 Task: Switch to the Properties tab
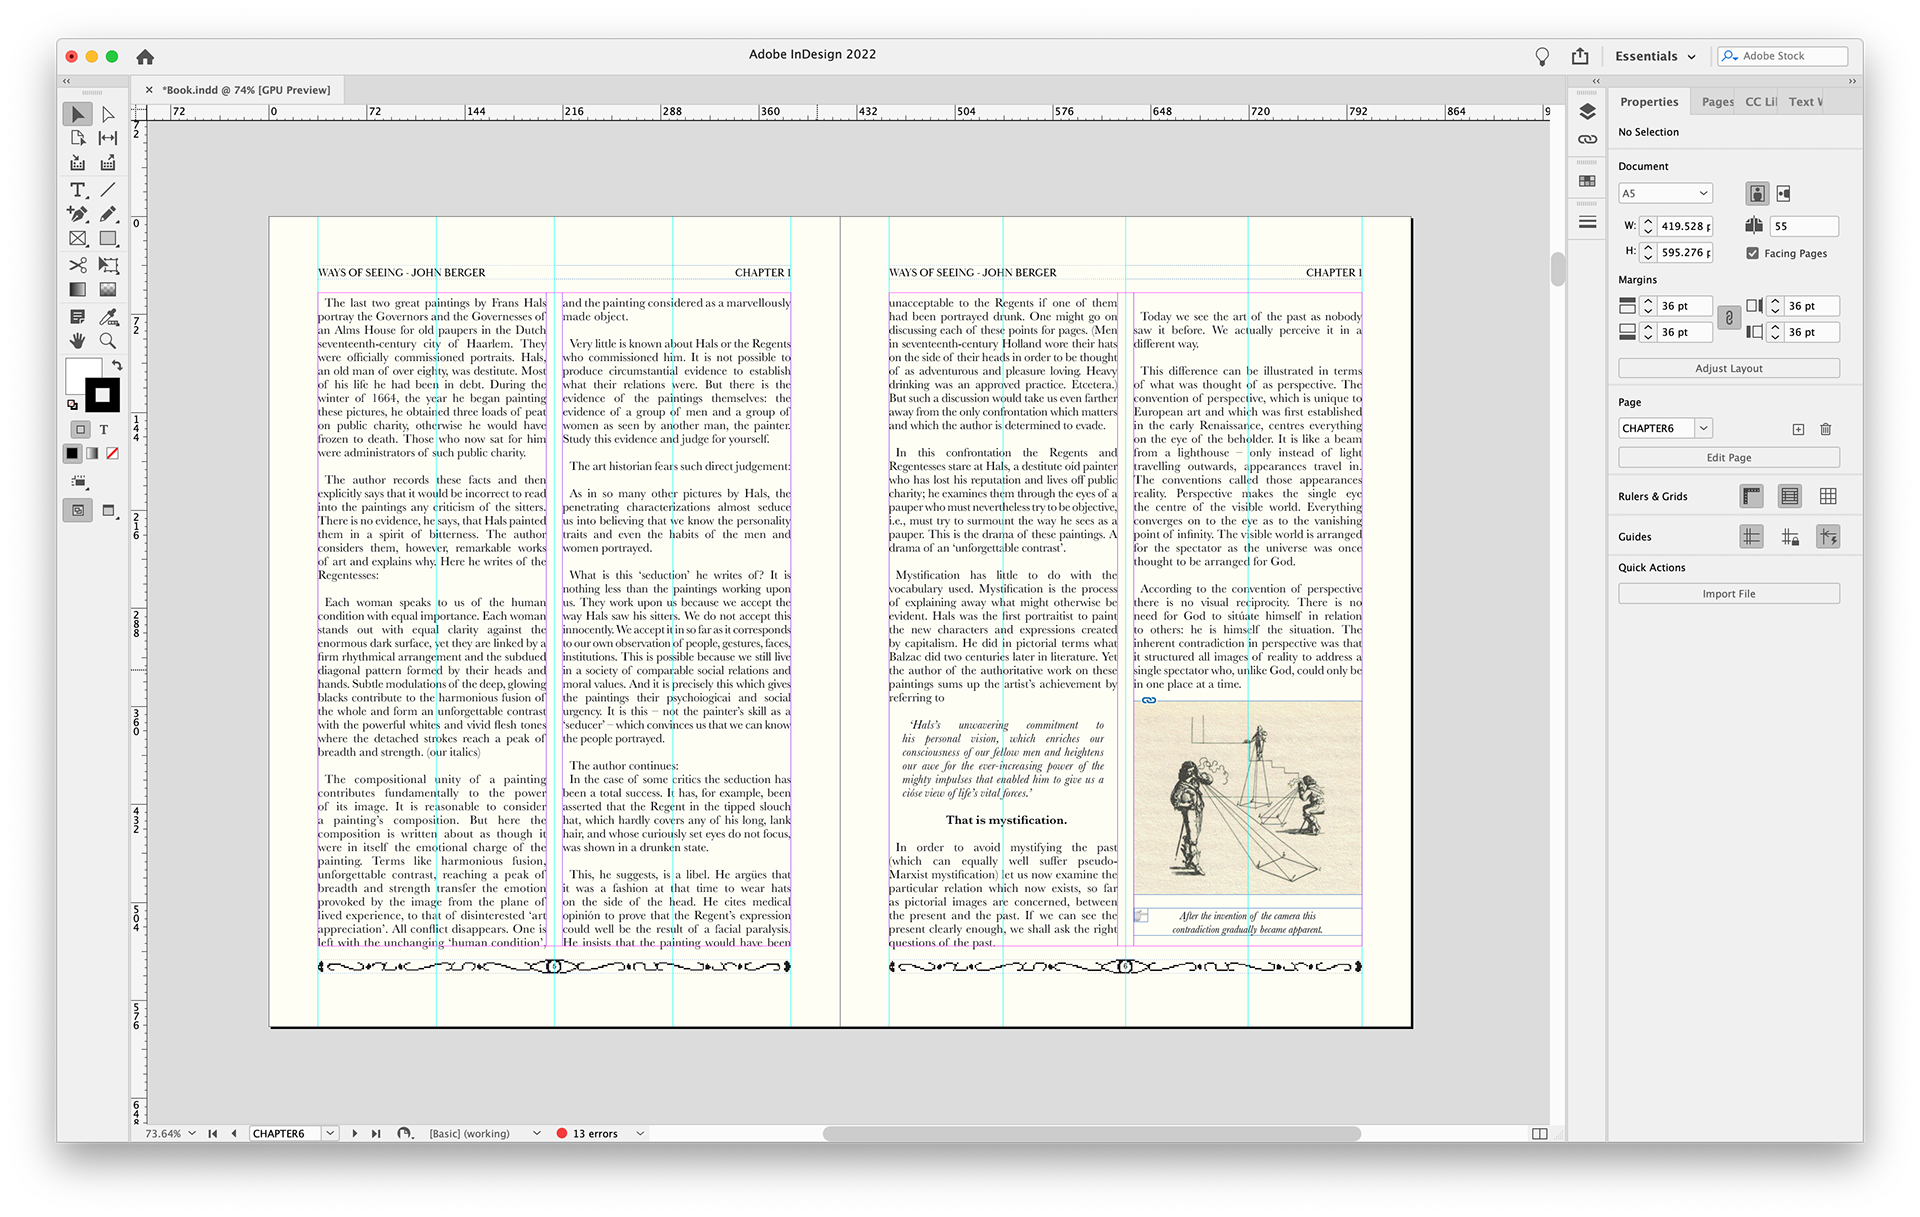(x=1649, y=101)
